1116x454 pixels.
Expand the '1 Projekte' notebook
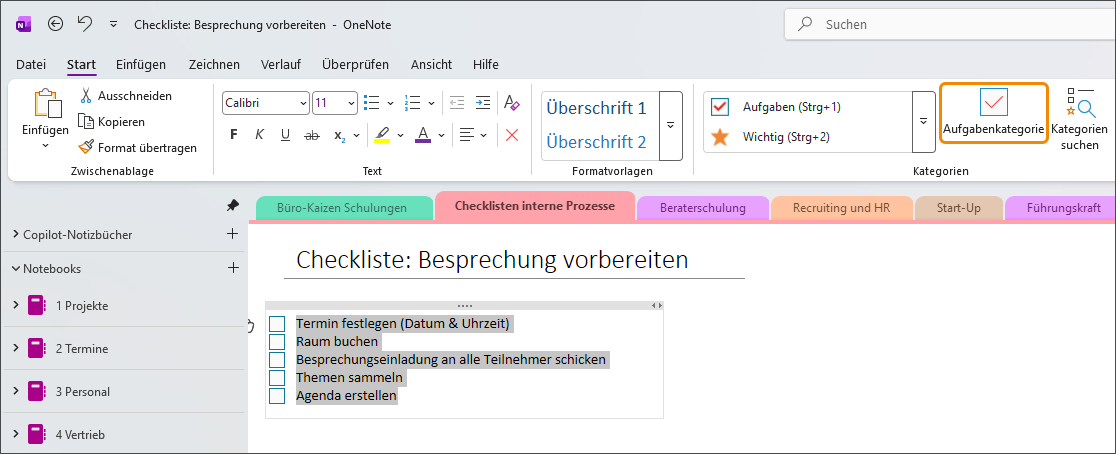(16, 305)
